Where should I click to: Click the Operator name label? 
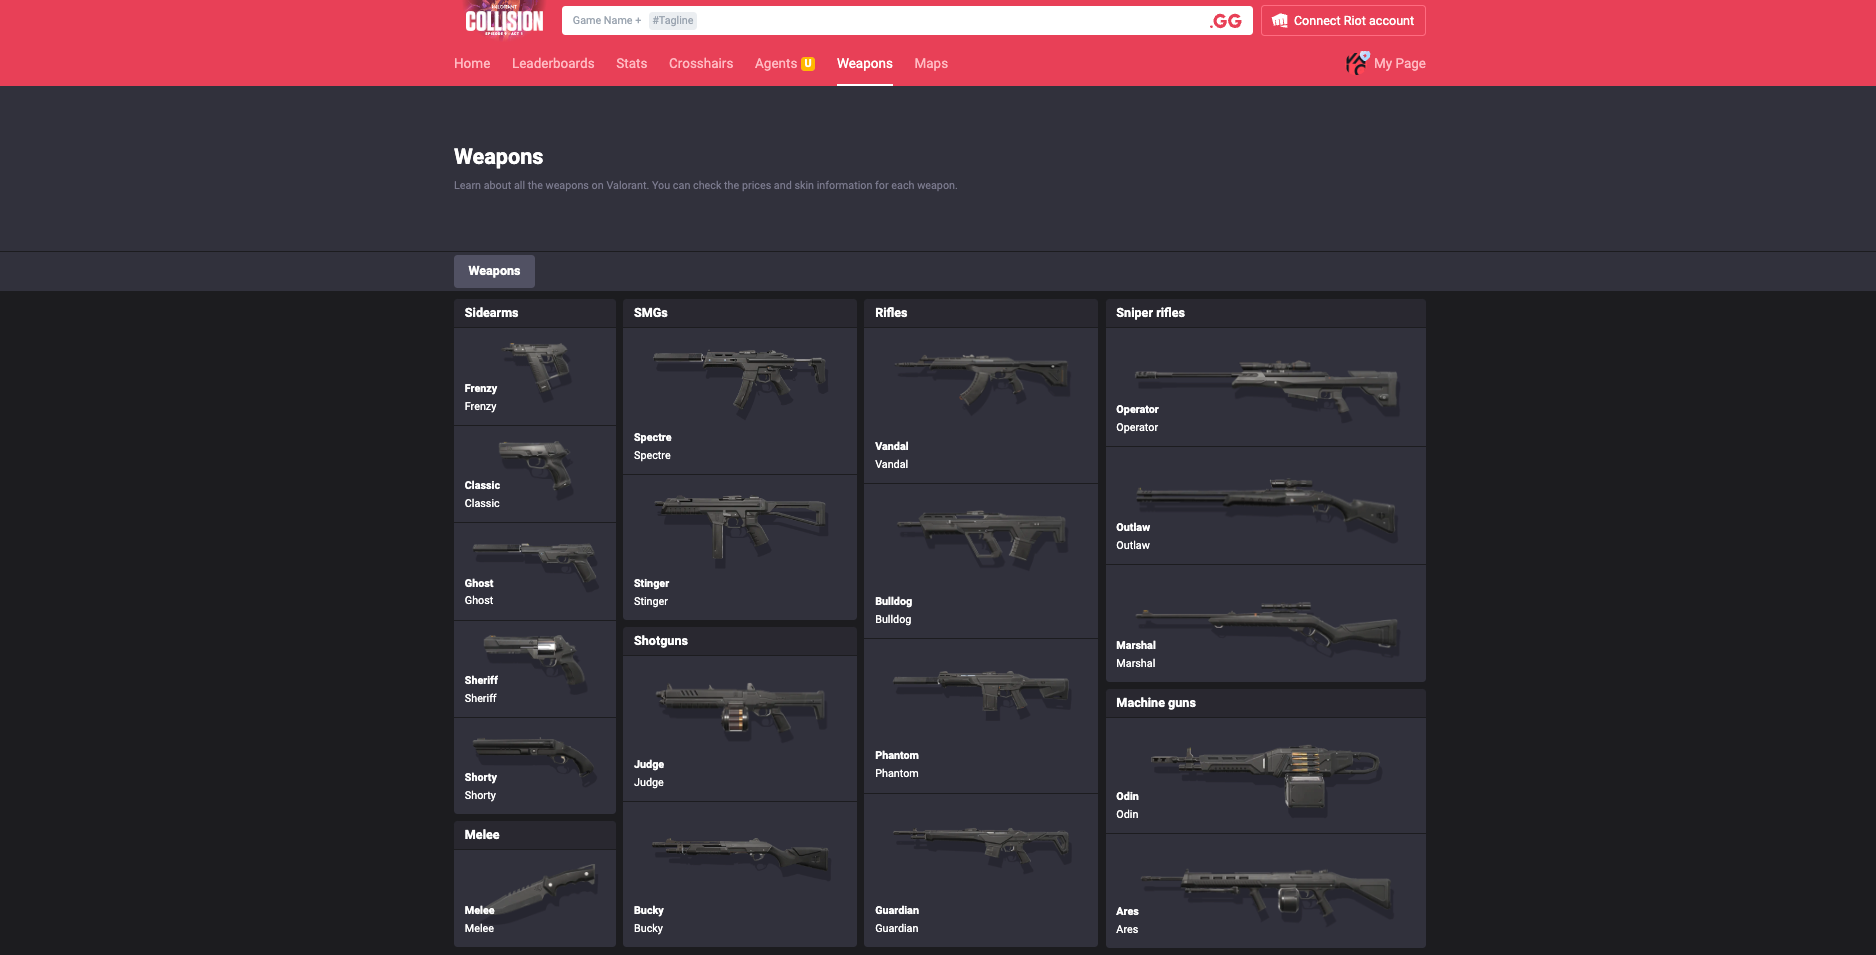tap(1137, 410)
